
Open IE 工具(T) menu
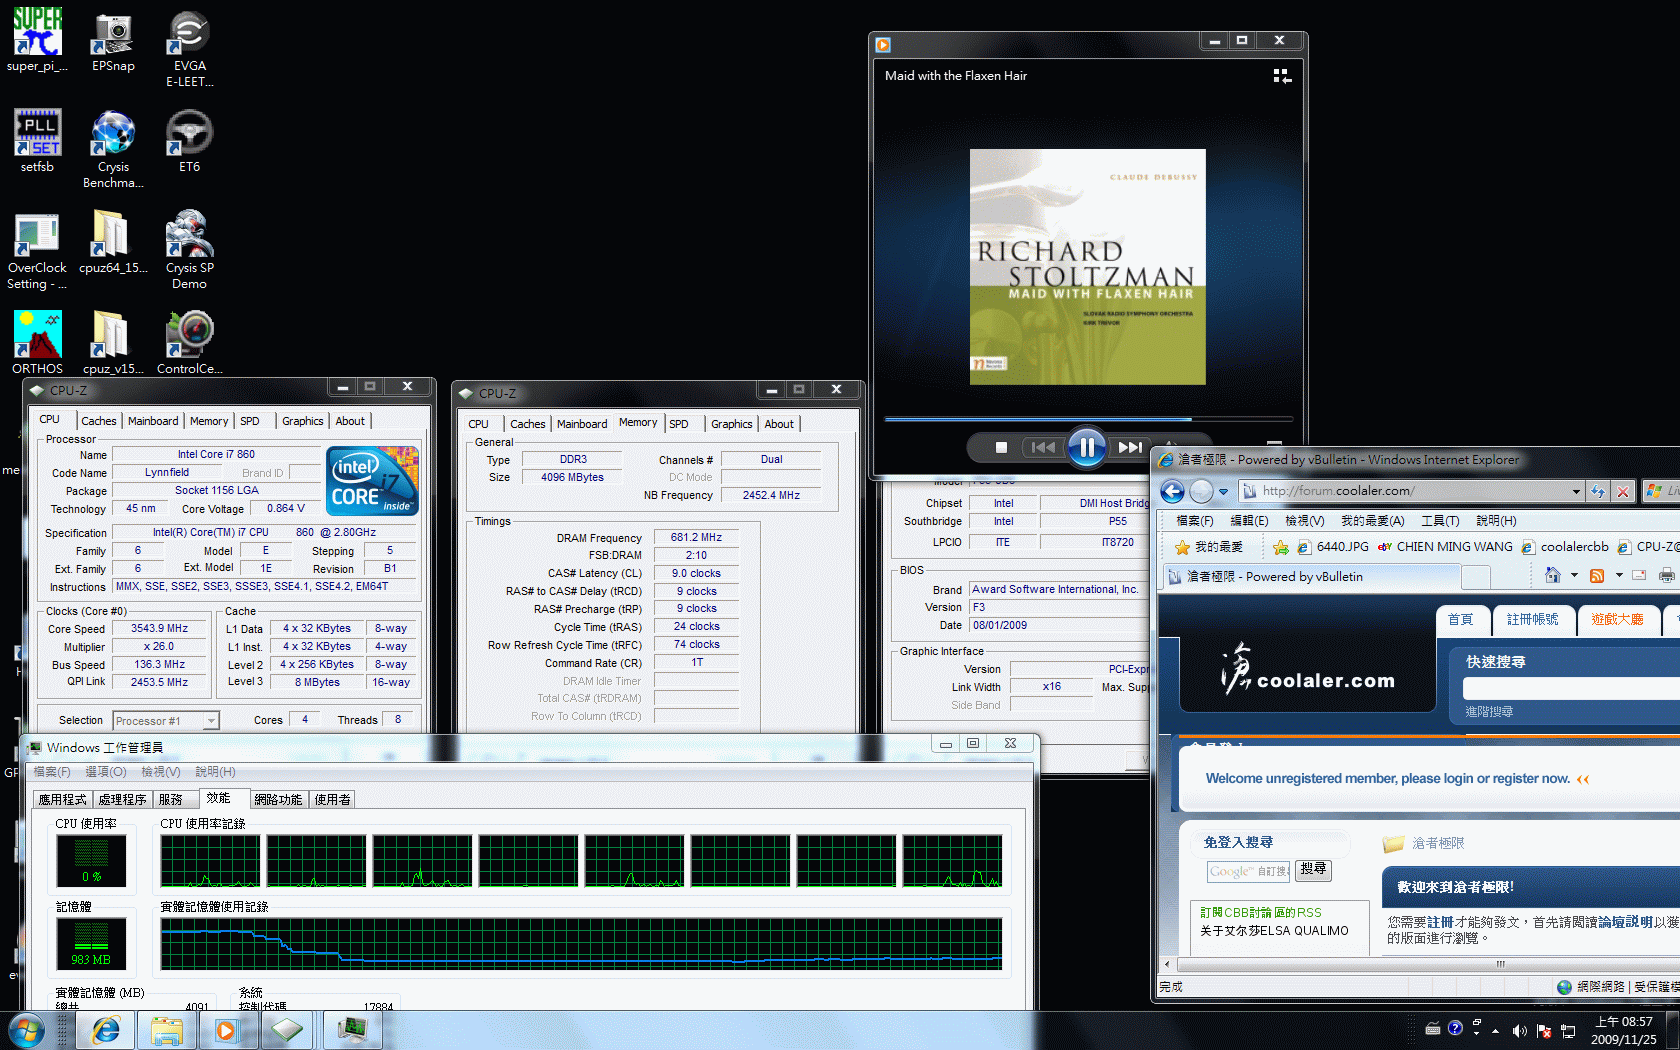1440,521
